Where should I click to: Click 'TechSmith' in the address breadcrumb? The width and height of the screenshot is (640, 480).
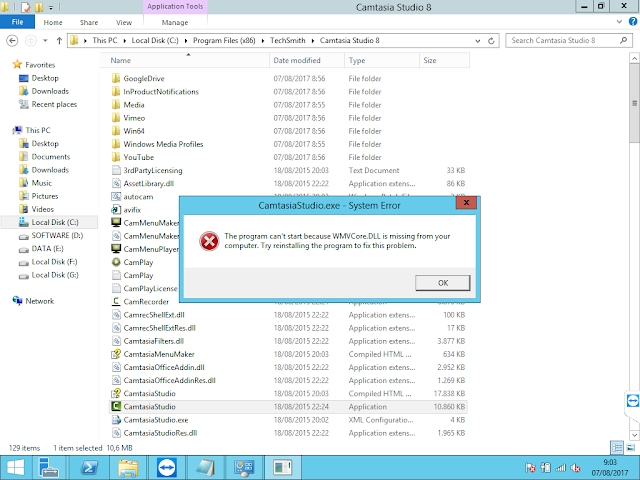click(287, 40)
